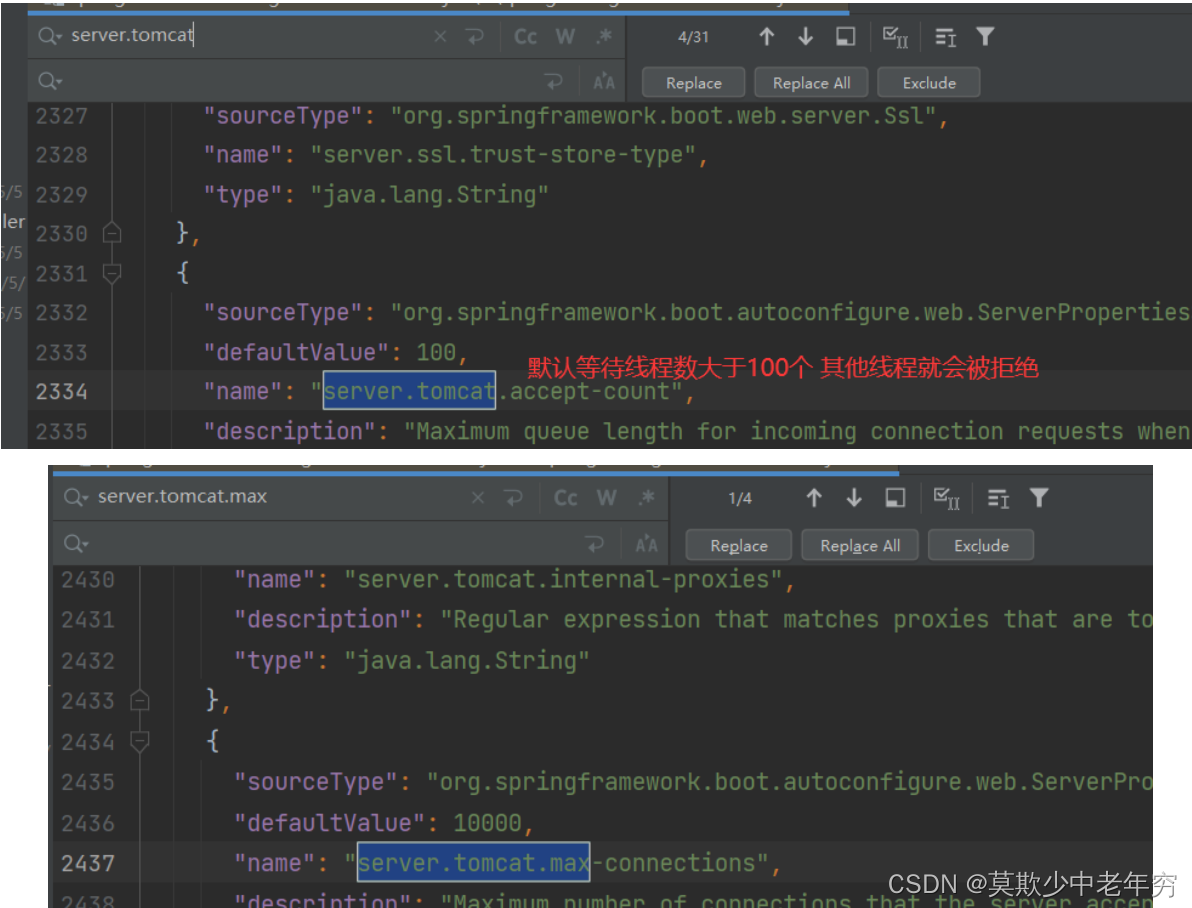Collapse code block at line 2434

point(139,741)
